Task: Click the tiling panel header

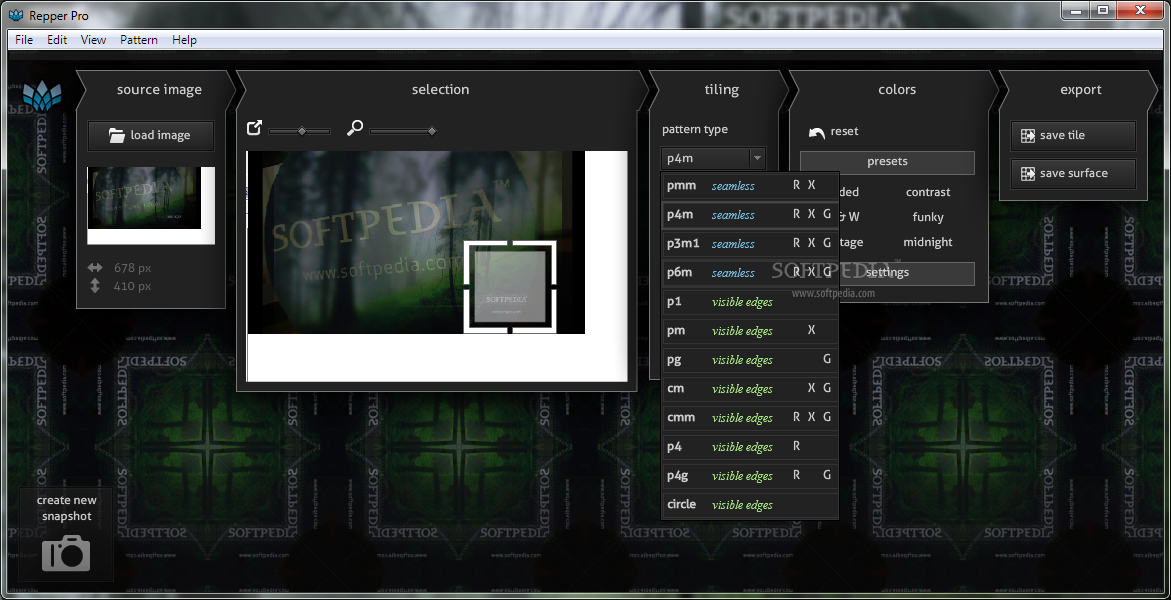Action: point(721,90)
